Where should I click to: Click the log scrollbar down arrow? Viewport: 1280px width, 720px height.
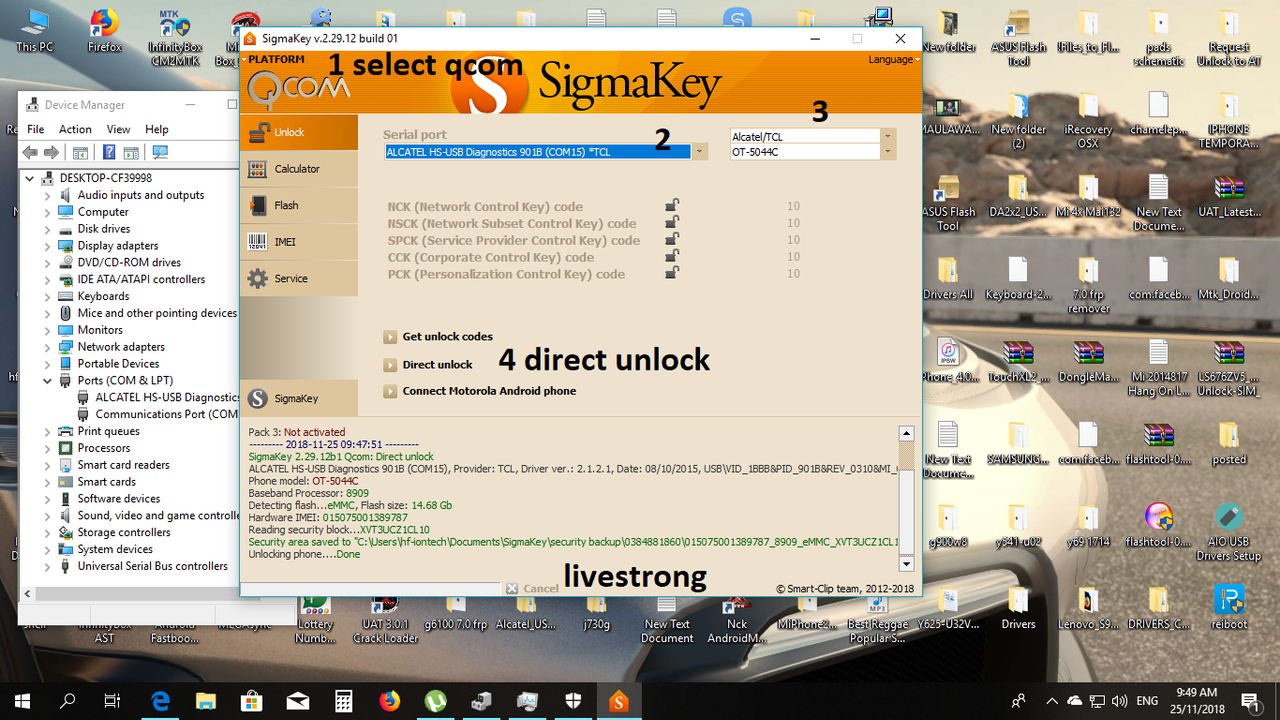pyautogui.click(x=907, y=565)
